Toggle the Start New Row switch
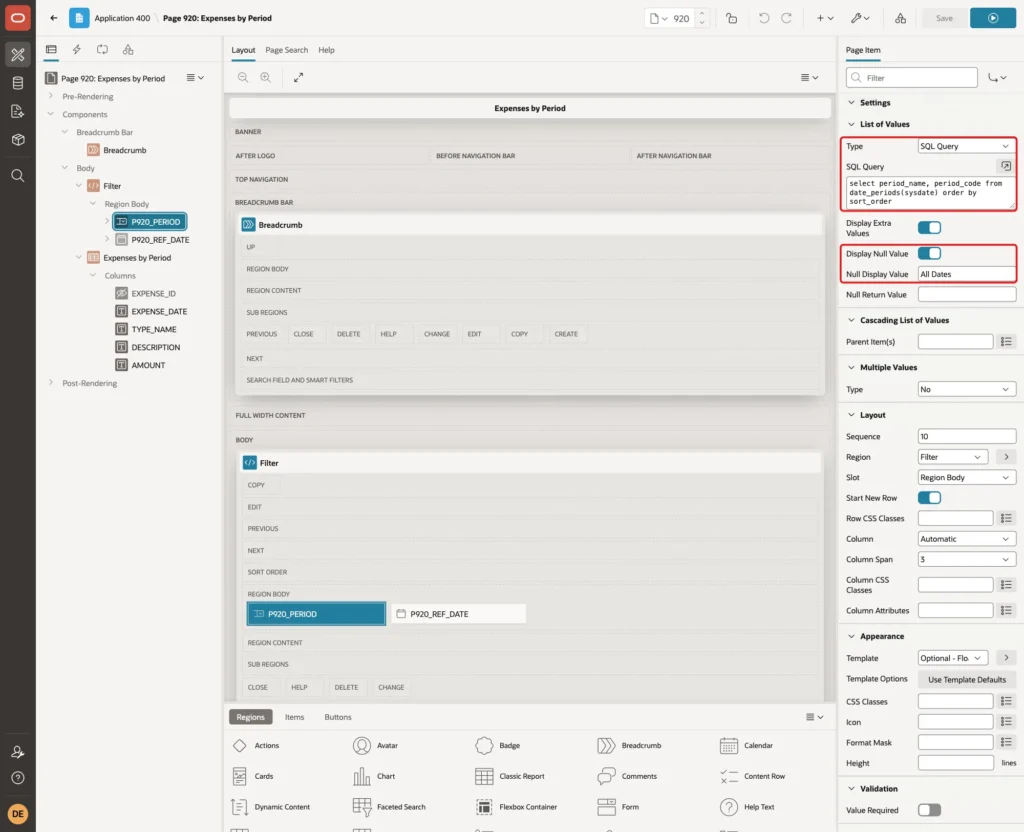 point(929,498)
